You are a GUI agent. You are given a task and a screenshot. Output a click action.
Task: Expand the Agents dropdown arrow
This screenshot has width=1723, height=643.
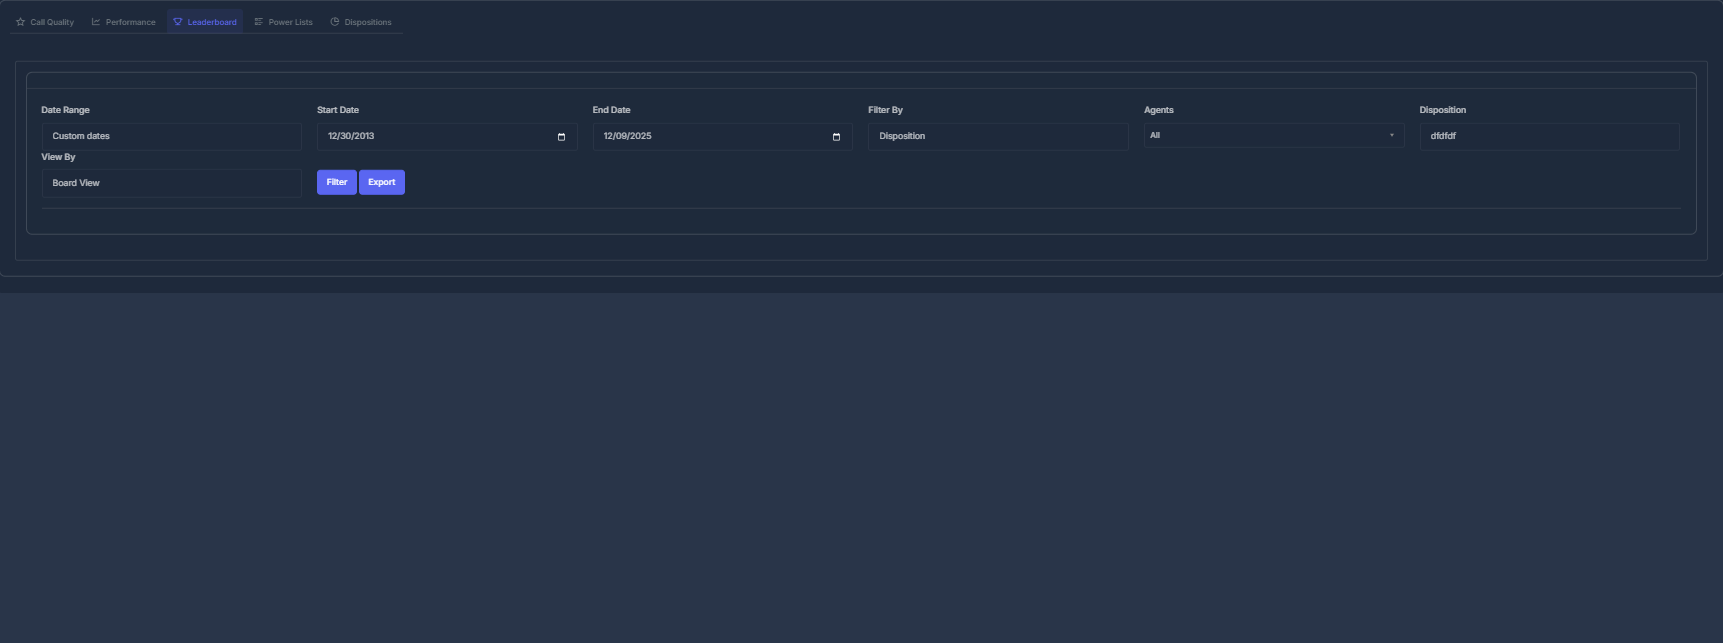[1391, 136]
